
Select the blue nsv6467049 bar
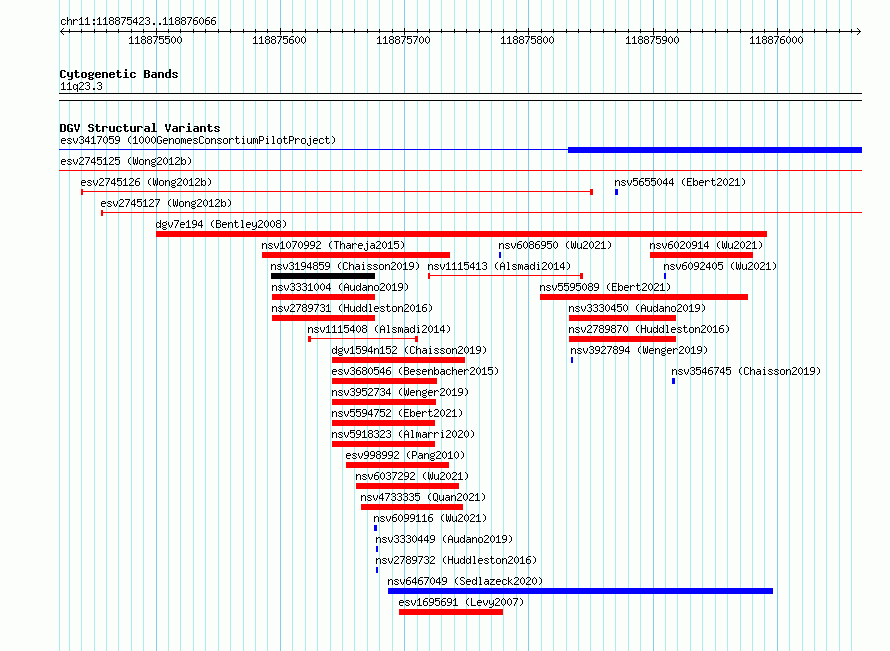coord(580,591)
